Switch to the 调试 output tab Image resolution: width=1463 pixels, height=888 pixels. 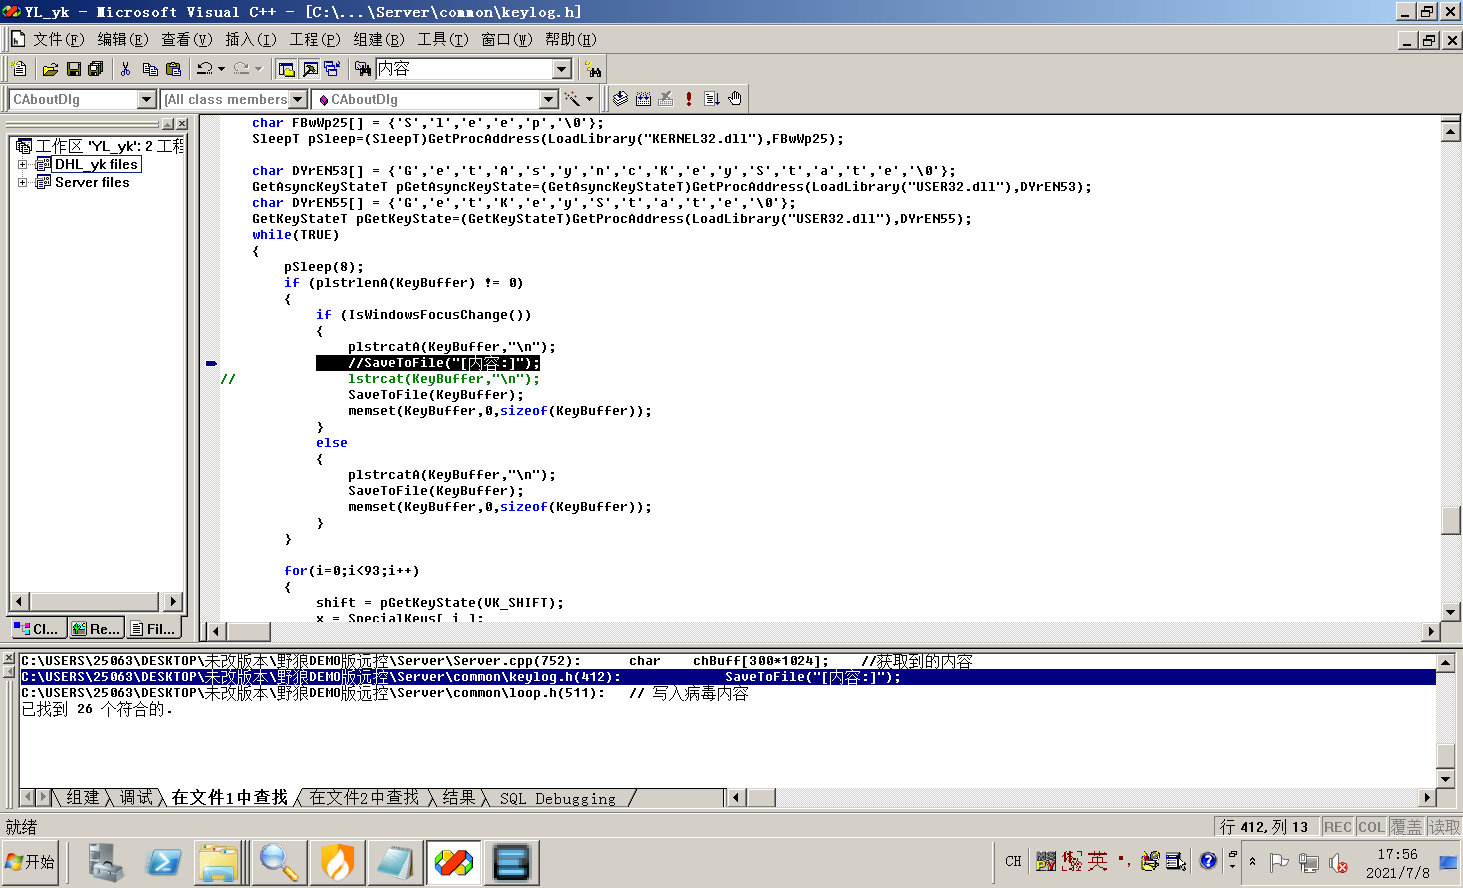pos(137,797)
